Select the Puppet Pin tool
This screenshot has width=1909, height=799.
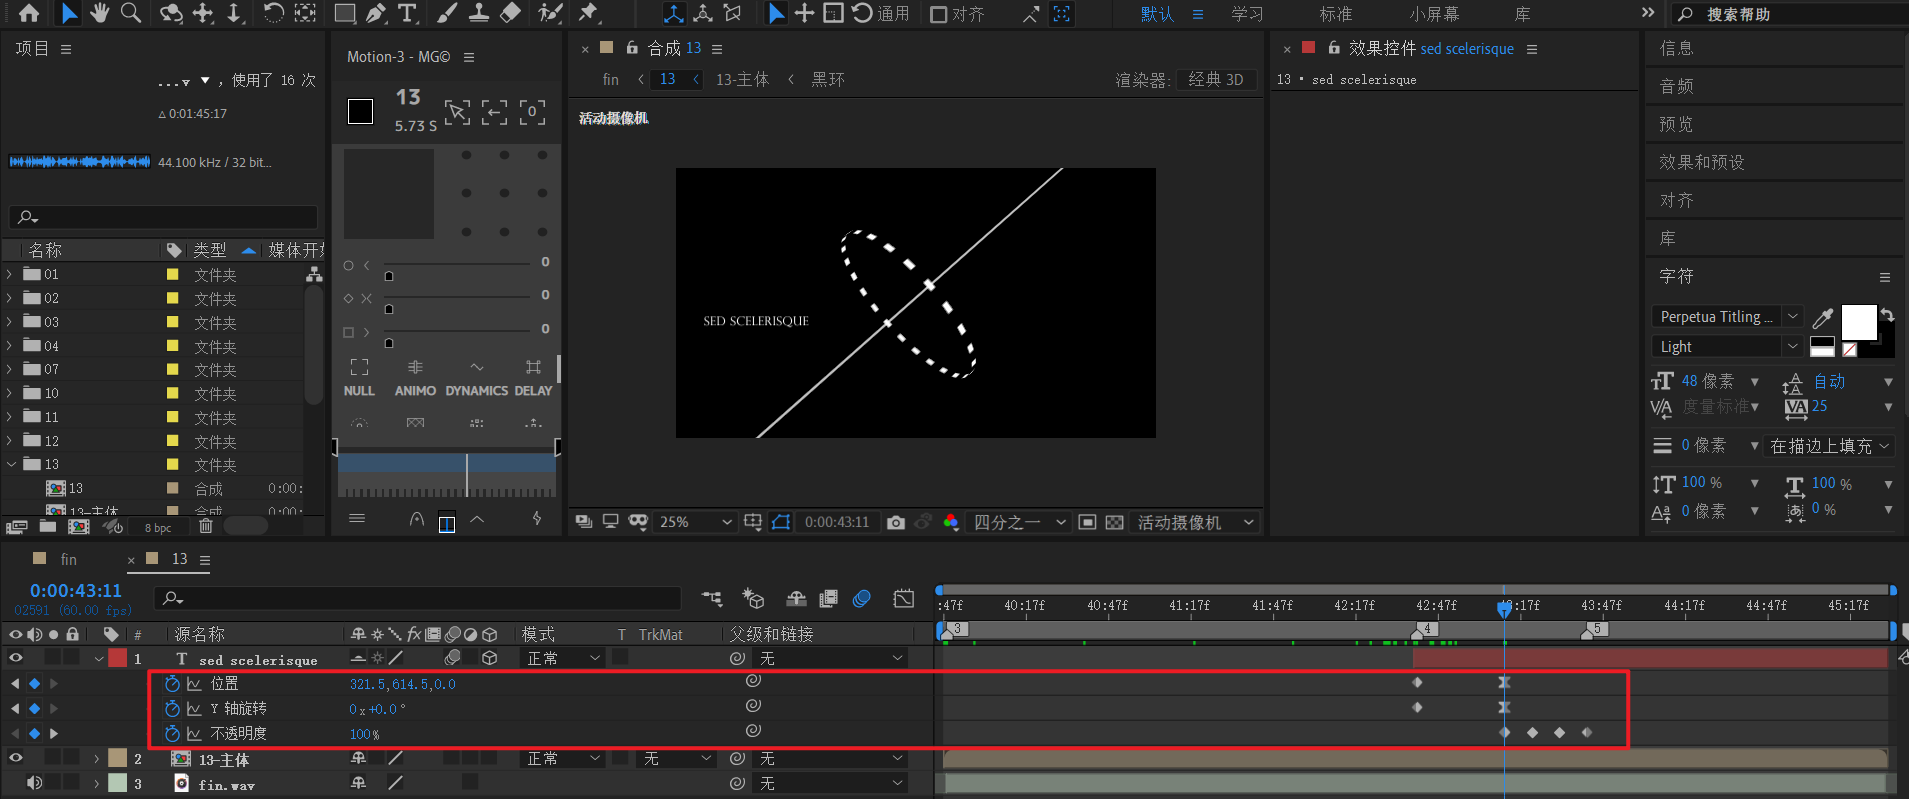588,13
